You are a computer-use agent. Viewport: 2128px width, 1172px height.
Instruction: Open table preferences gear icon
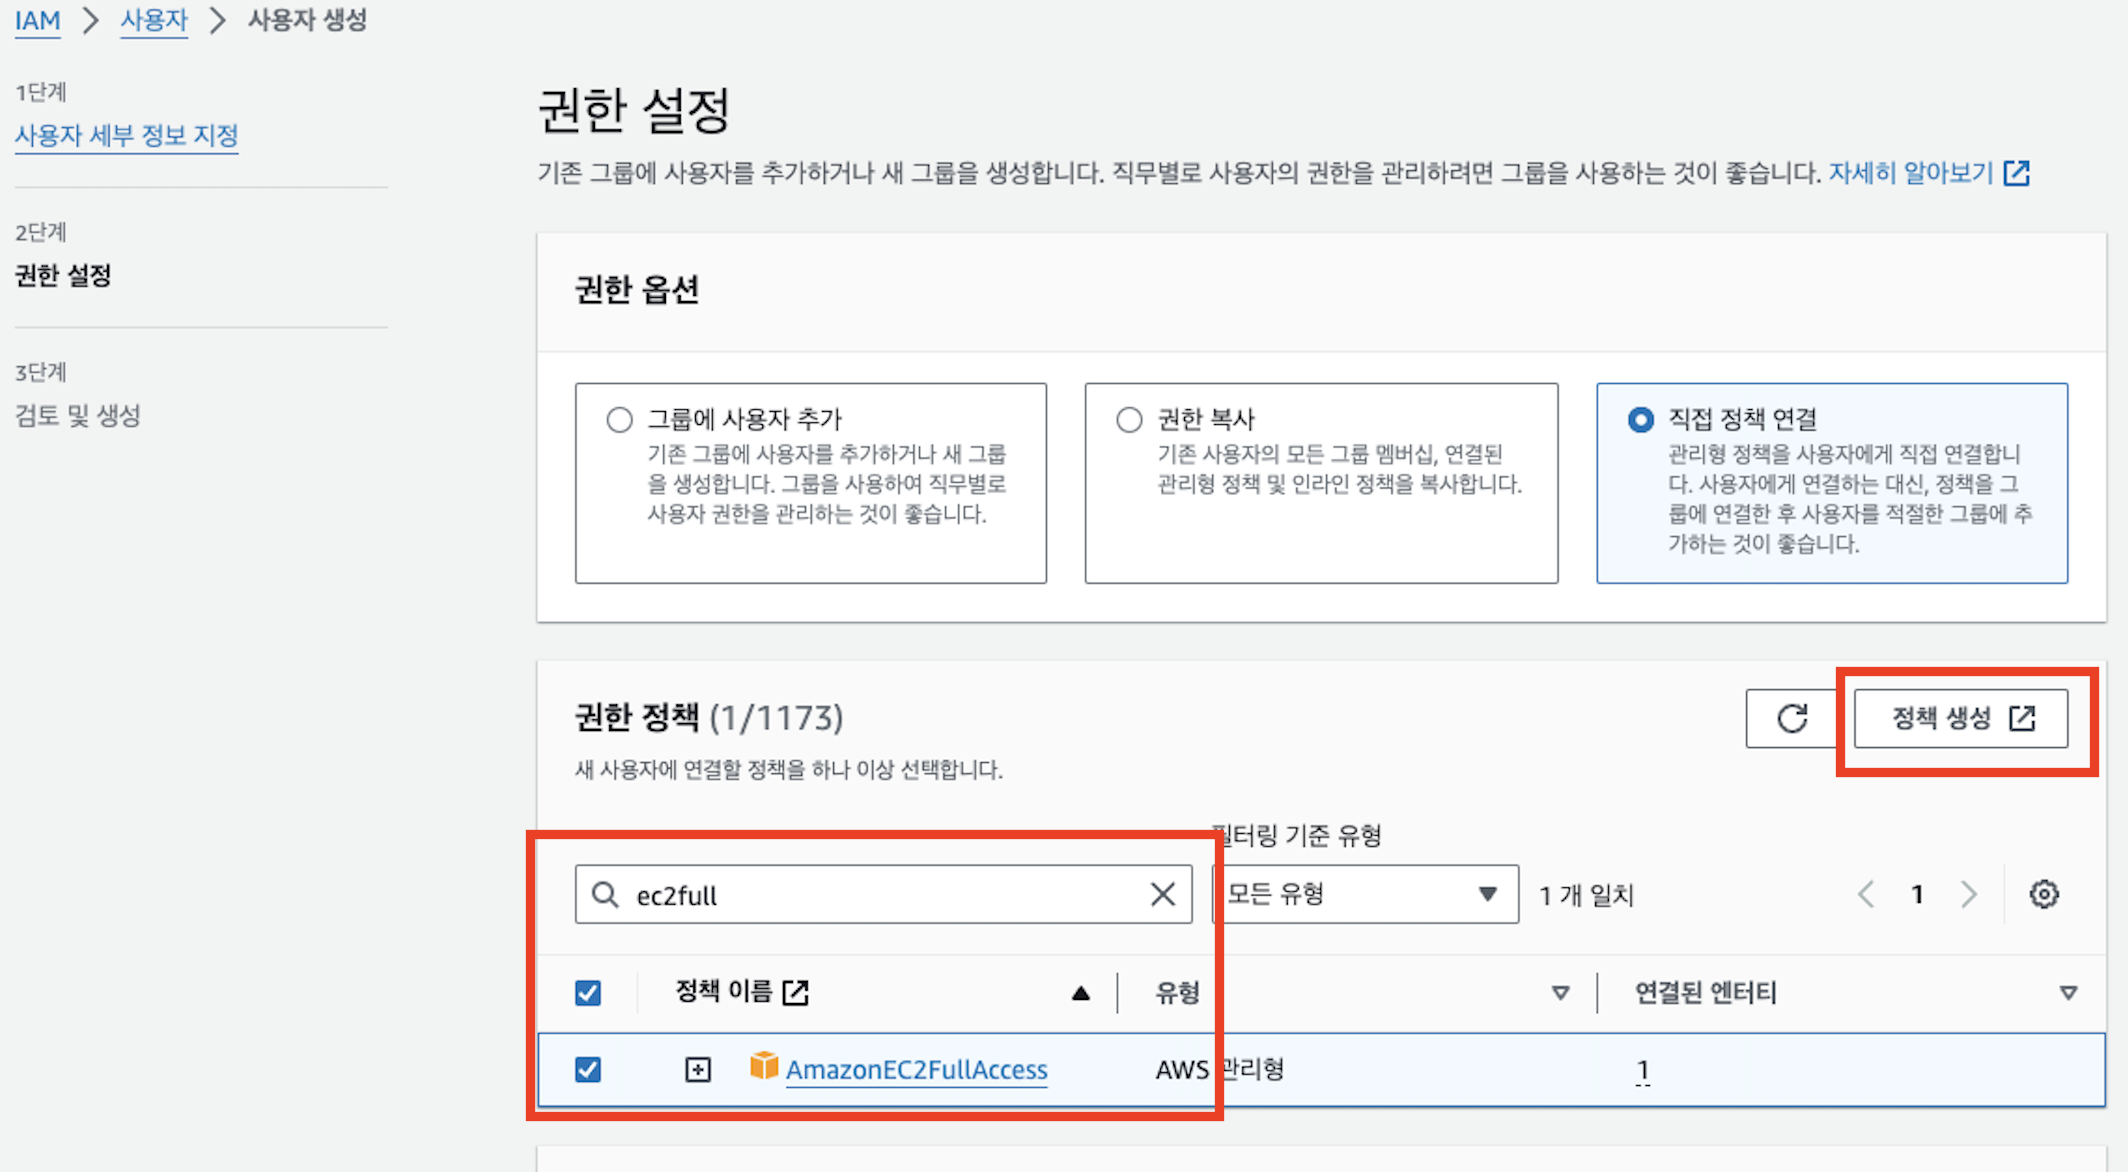pyautogui.click(x=2043, y=894)
